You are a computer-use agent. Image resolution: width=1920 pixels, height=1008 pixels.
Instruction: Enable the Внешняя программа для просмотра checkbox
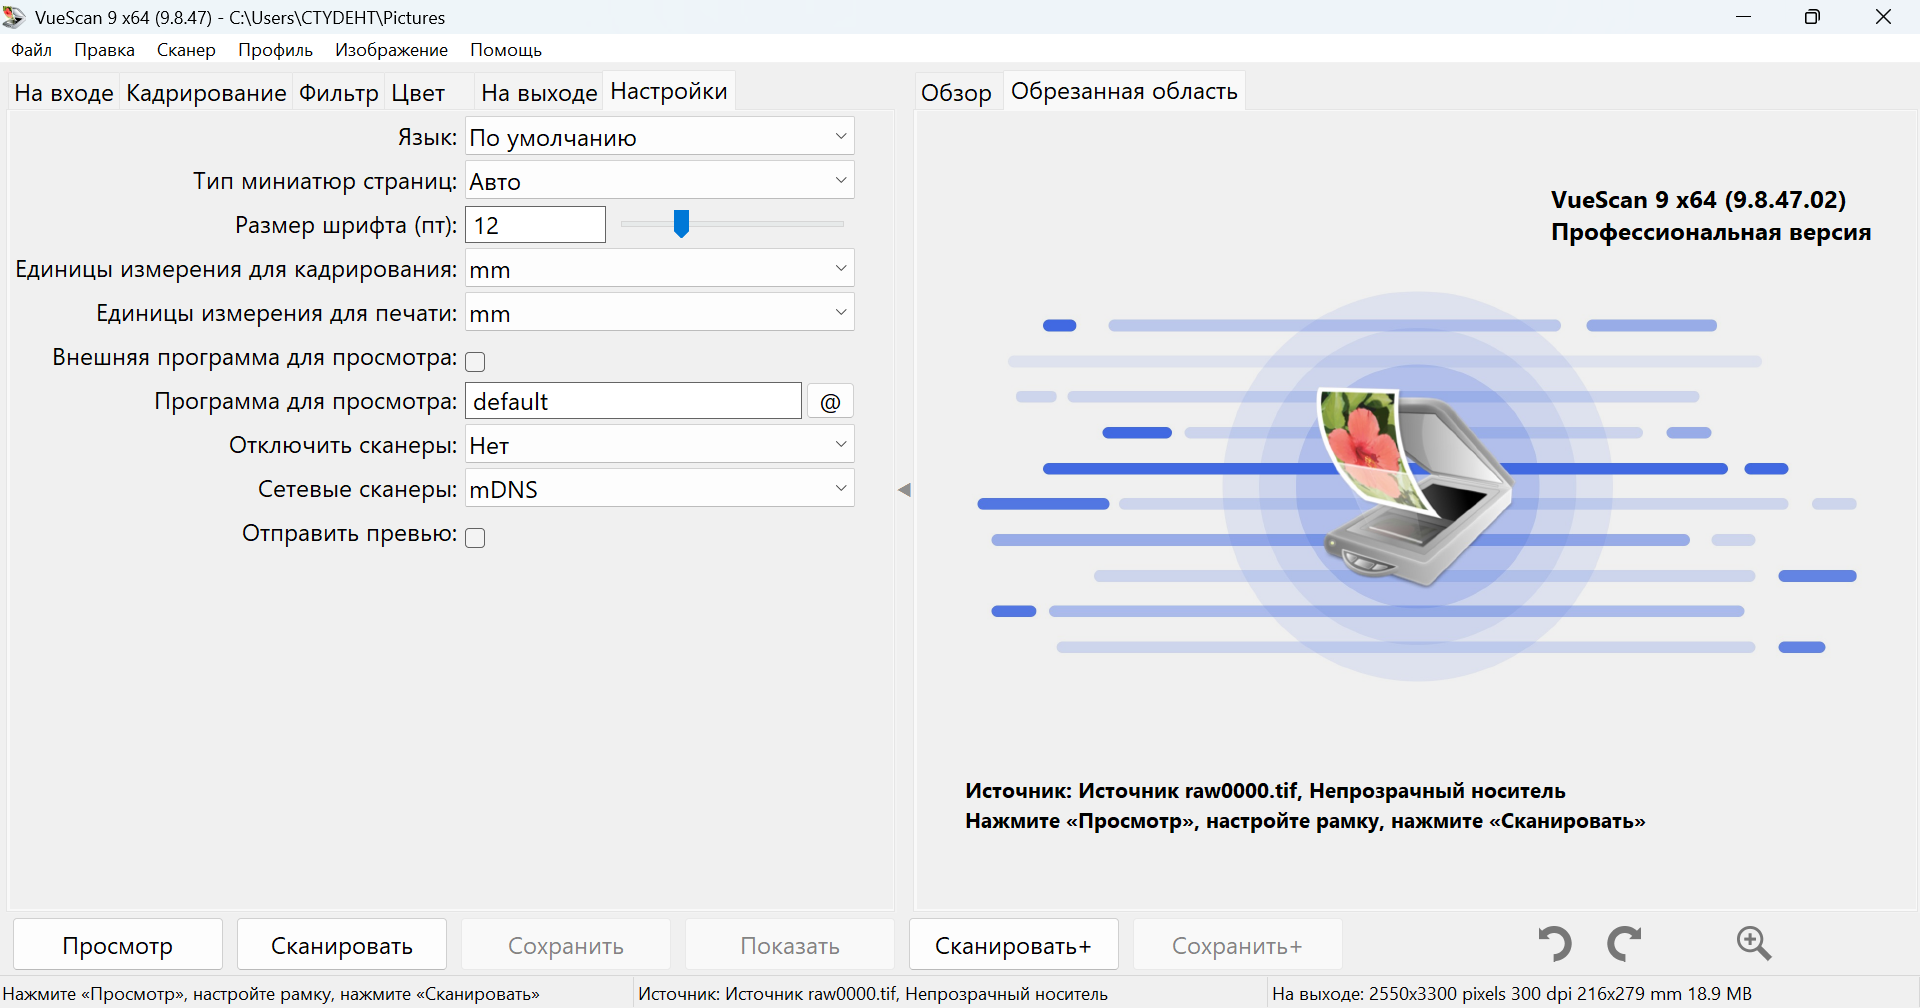click(476, 361)
